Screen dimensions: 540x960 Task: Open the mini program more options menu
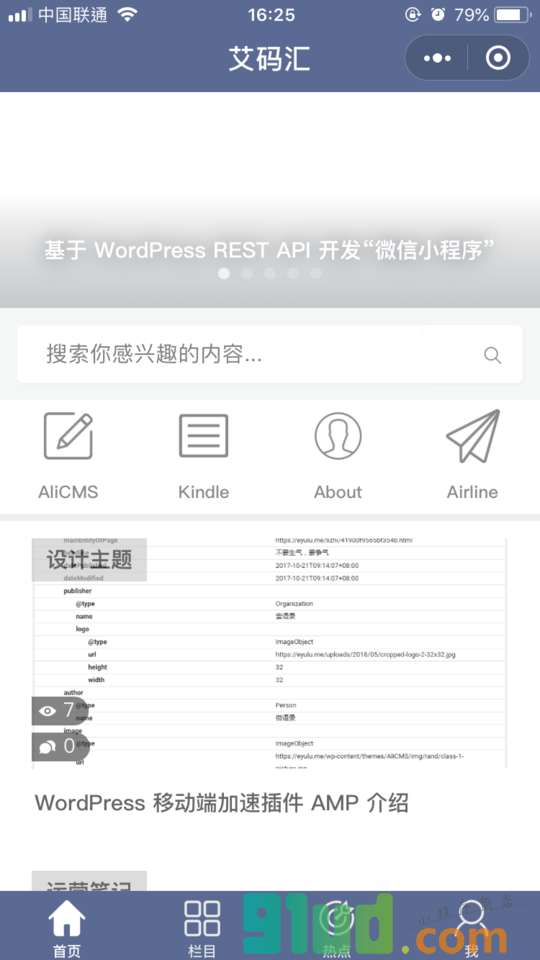(437, 58)
